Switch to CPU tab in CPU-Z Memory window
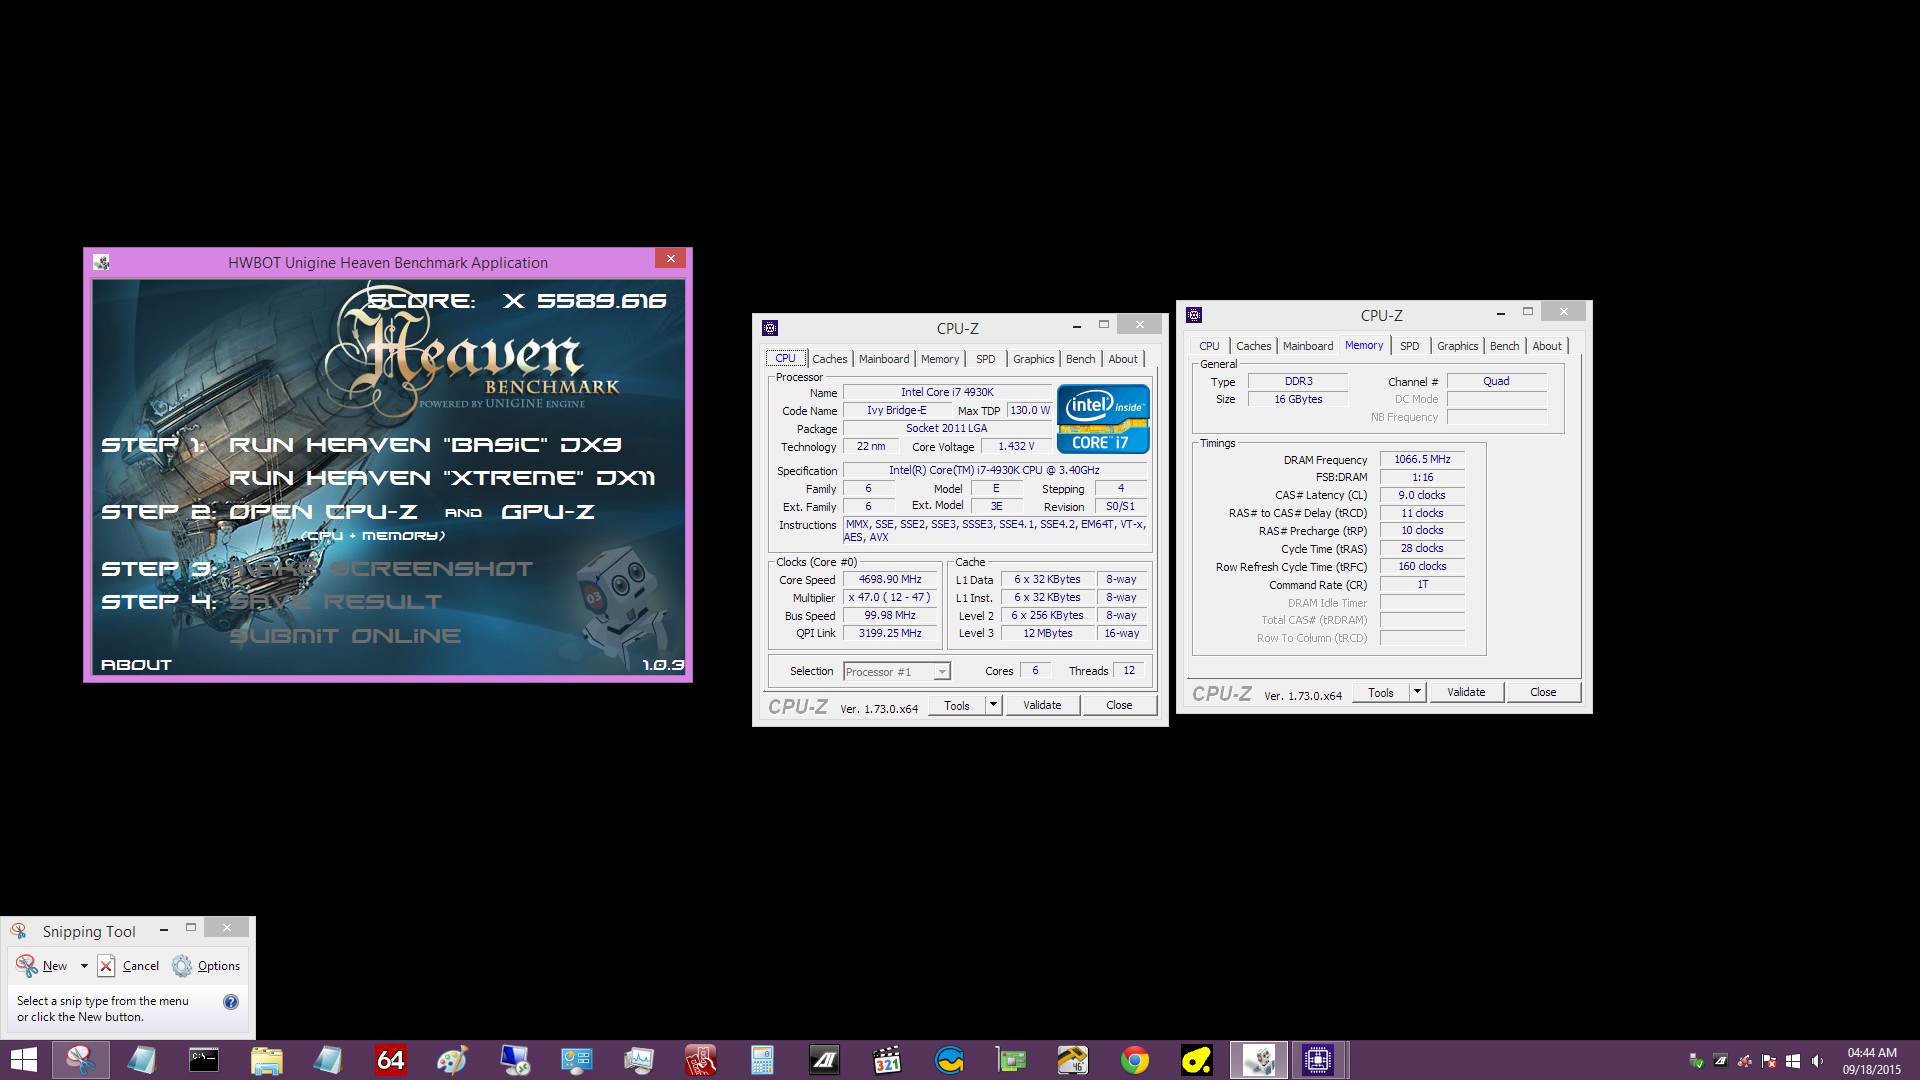Image resolution: width=1920 pixels, height=1080 pixels. (1209, 346)
